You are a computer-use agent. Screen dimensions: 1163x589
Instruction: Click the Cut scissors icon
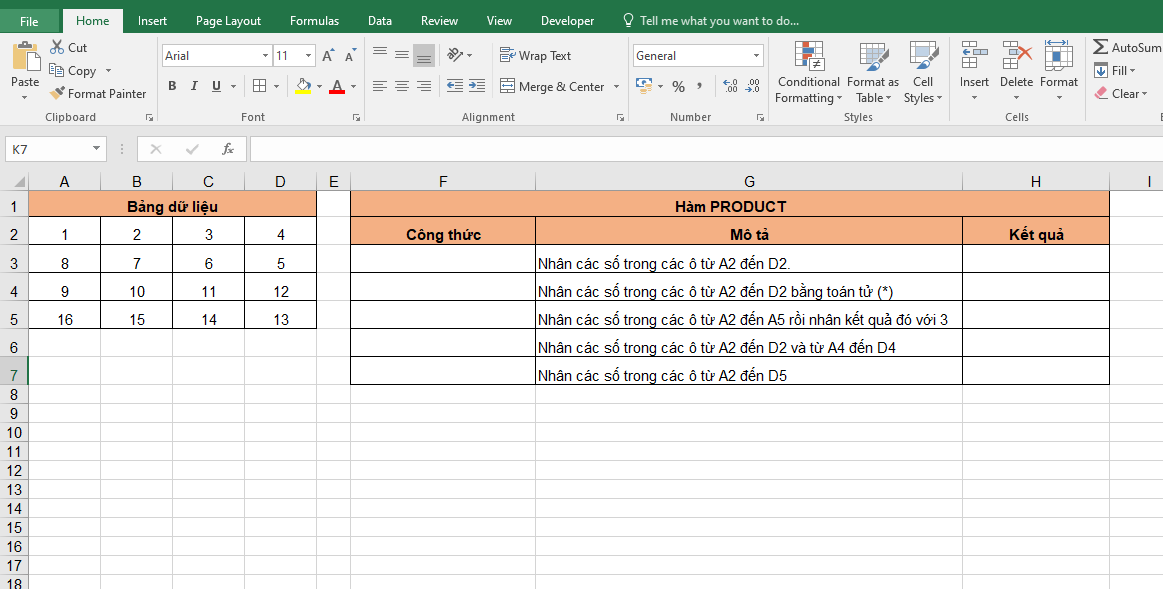(x=57, y=47)
